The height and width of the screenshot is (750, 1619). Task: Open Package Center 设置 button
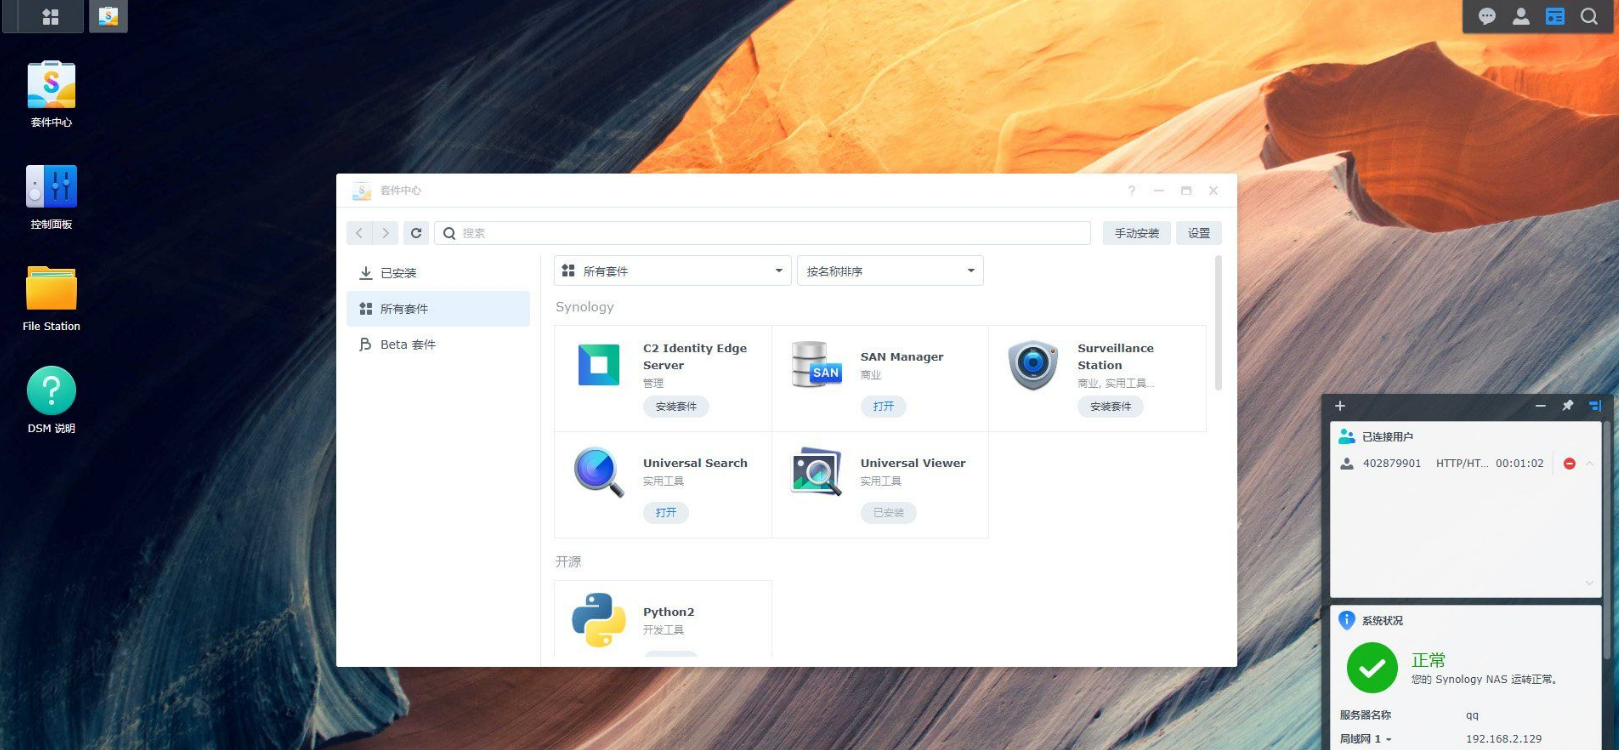(x=1199, y=233)
